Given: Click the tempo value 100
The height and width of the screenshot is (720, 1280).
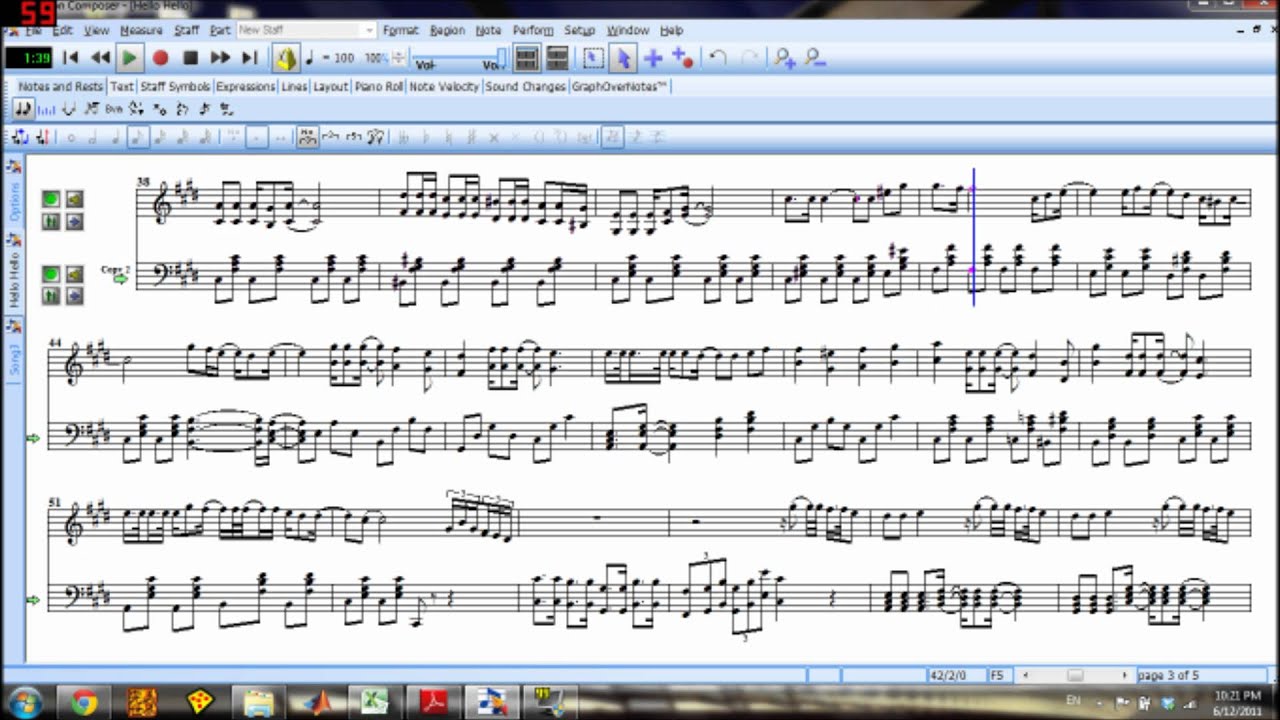Looking at the screenshot, I should pyautogui.click(x=344, y=58).
